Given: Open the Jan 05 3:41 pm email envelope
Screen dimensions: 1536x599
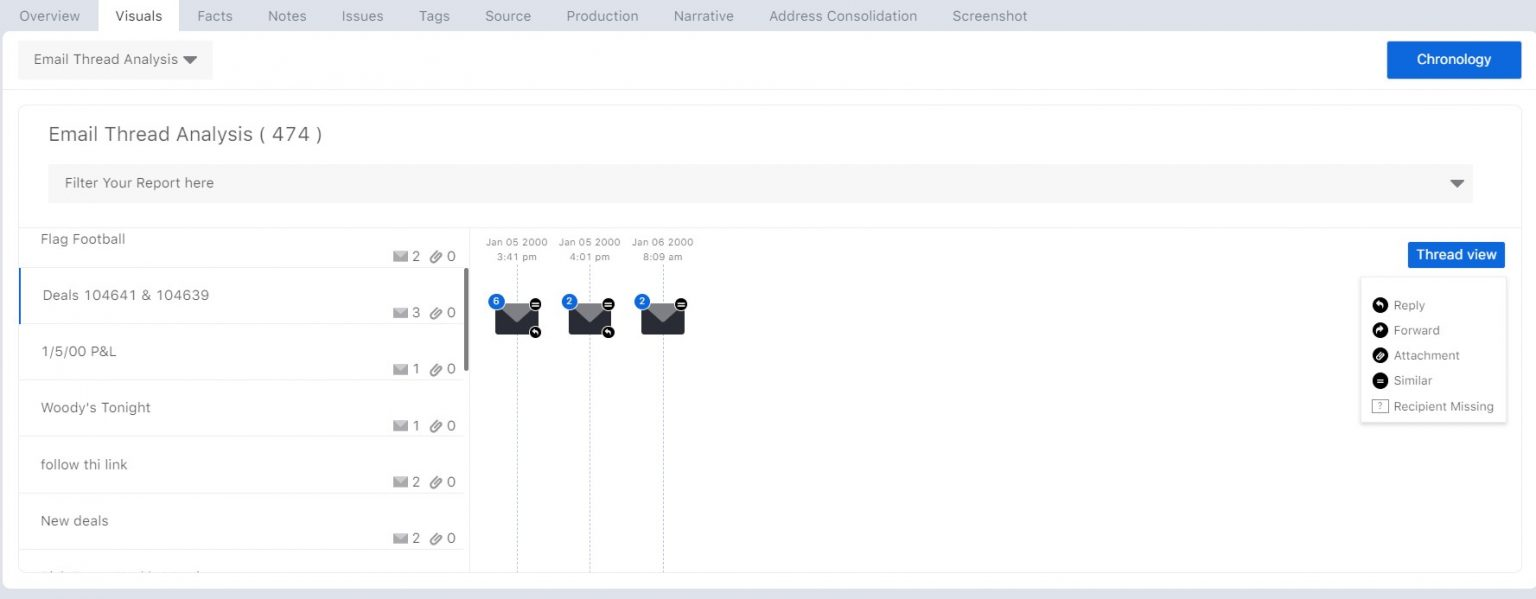Looking at the screenshot, I should click(x=517, y=319).
